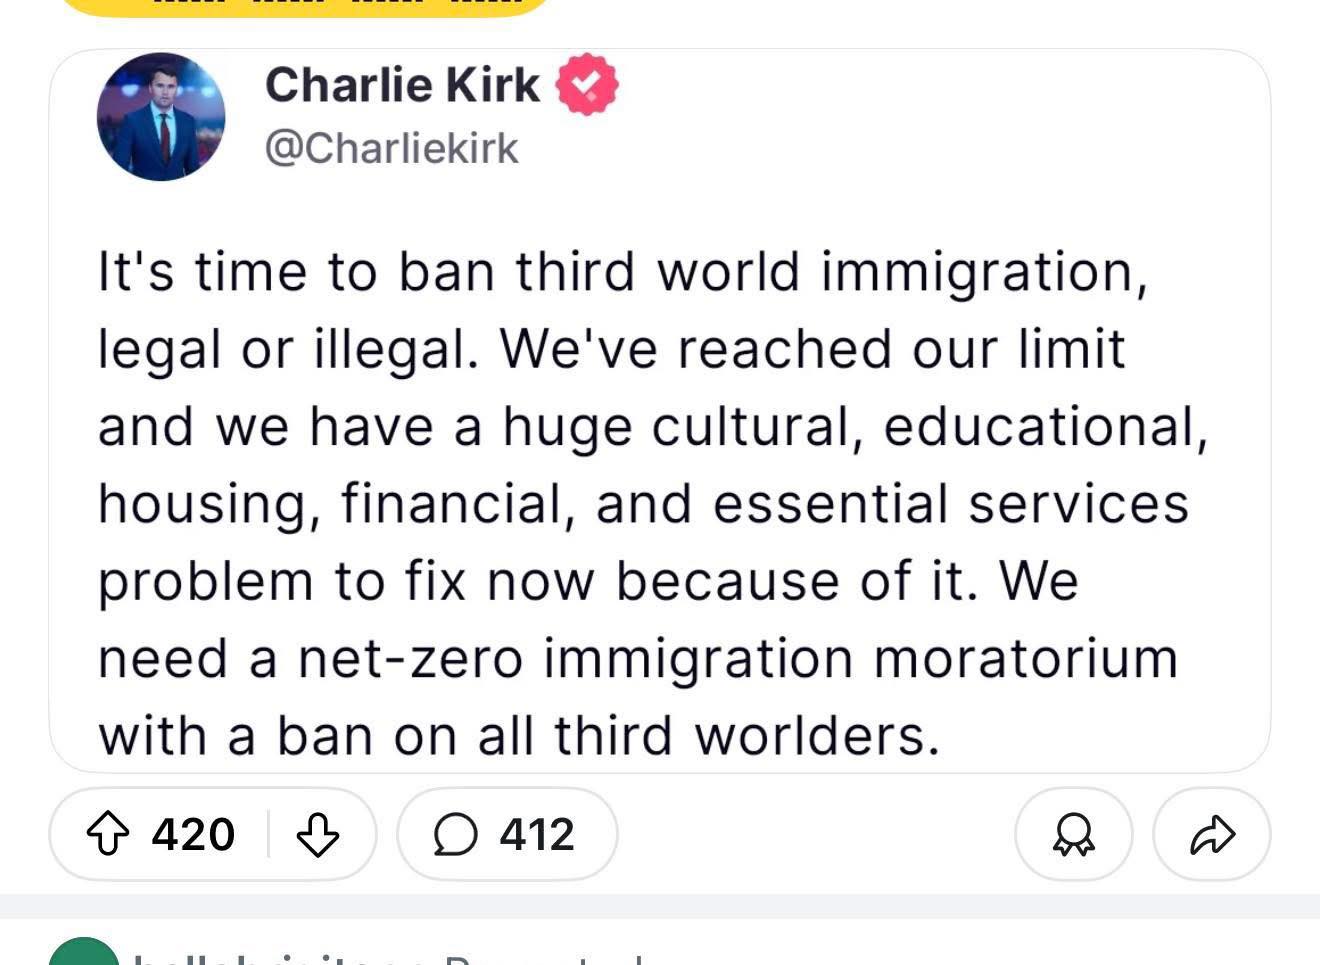Tap the green user avatar below the post
The width and height of the screenshot is (1320, 965).
pos(84,954)
